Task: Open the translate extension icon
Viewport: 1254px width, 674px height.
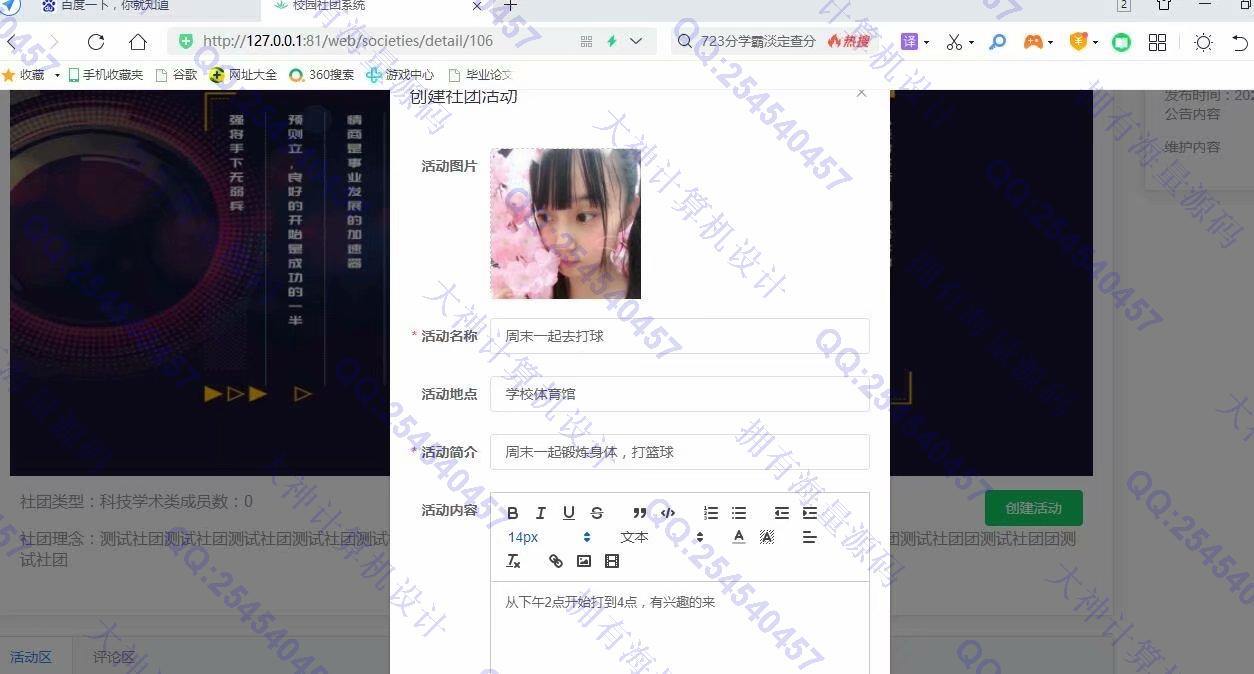Action: pyautogui.click(x=909, y=42)
